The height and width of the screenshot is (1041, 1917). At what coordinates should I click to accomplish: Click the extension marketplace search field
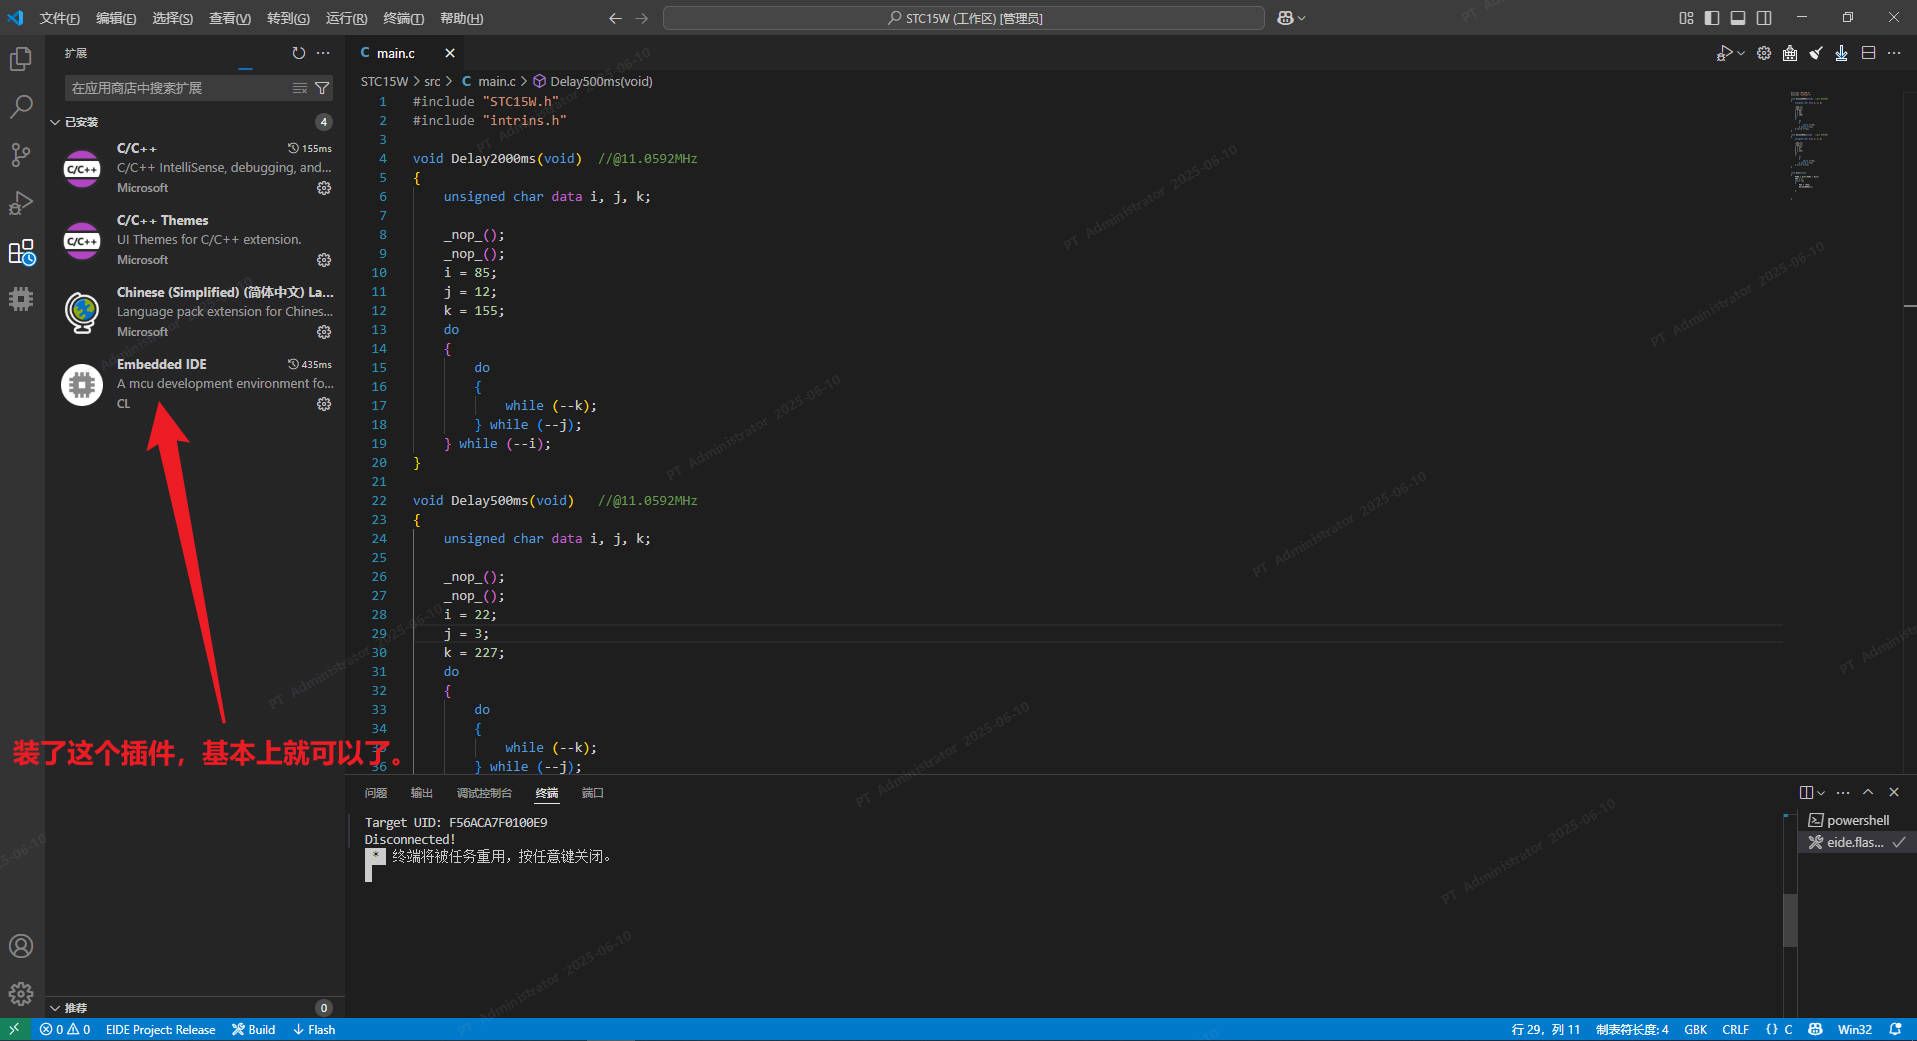coord(180,88)
